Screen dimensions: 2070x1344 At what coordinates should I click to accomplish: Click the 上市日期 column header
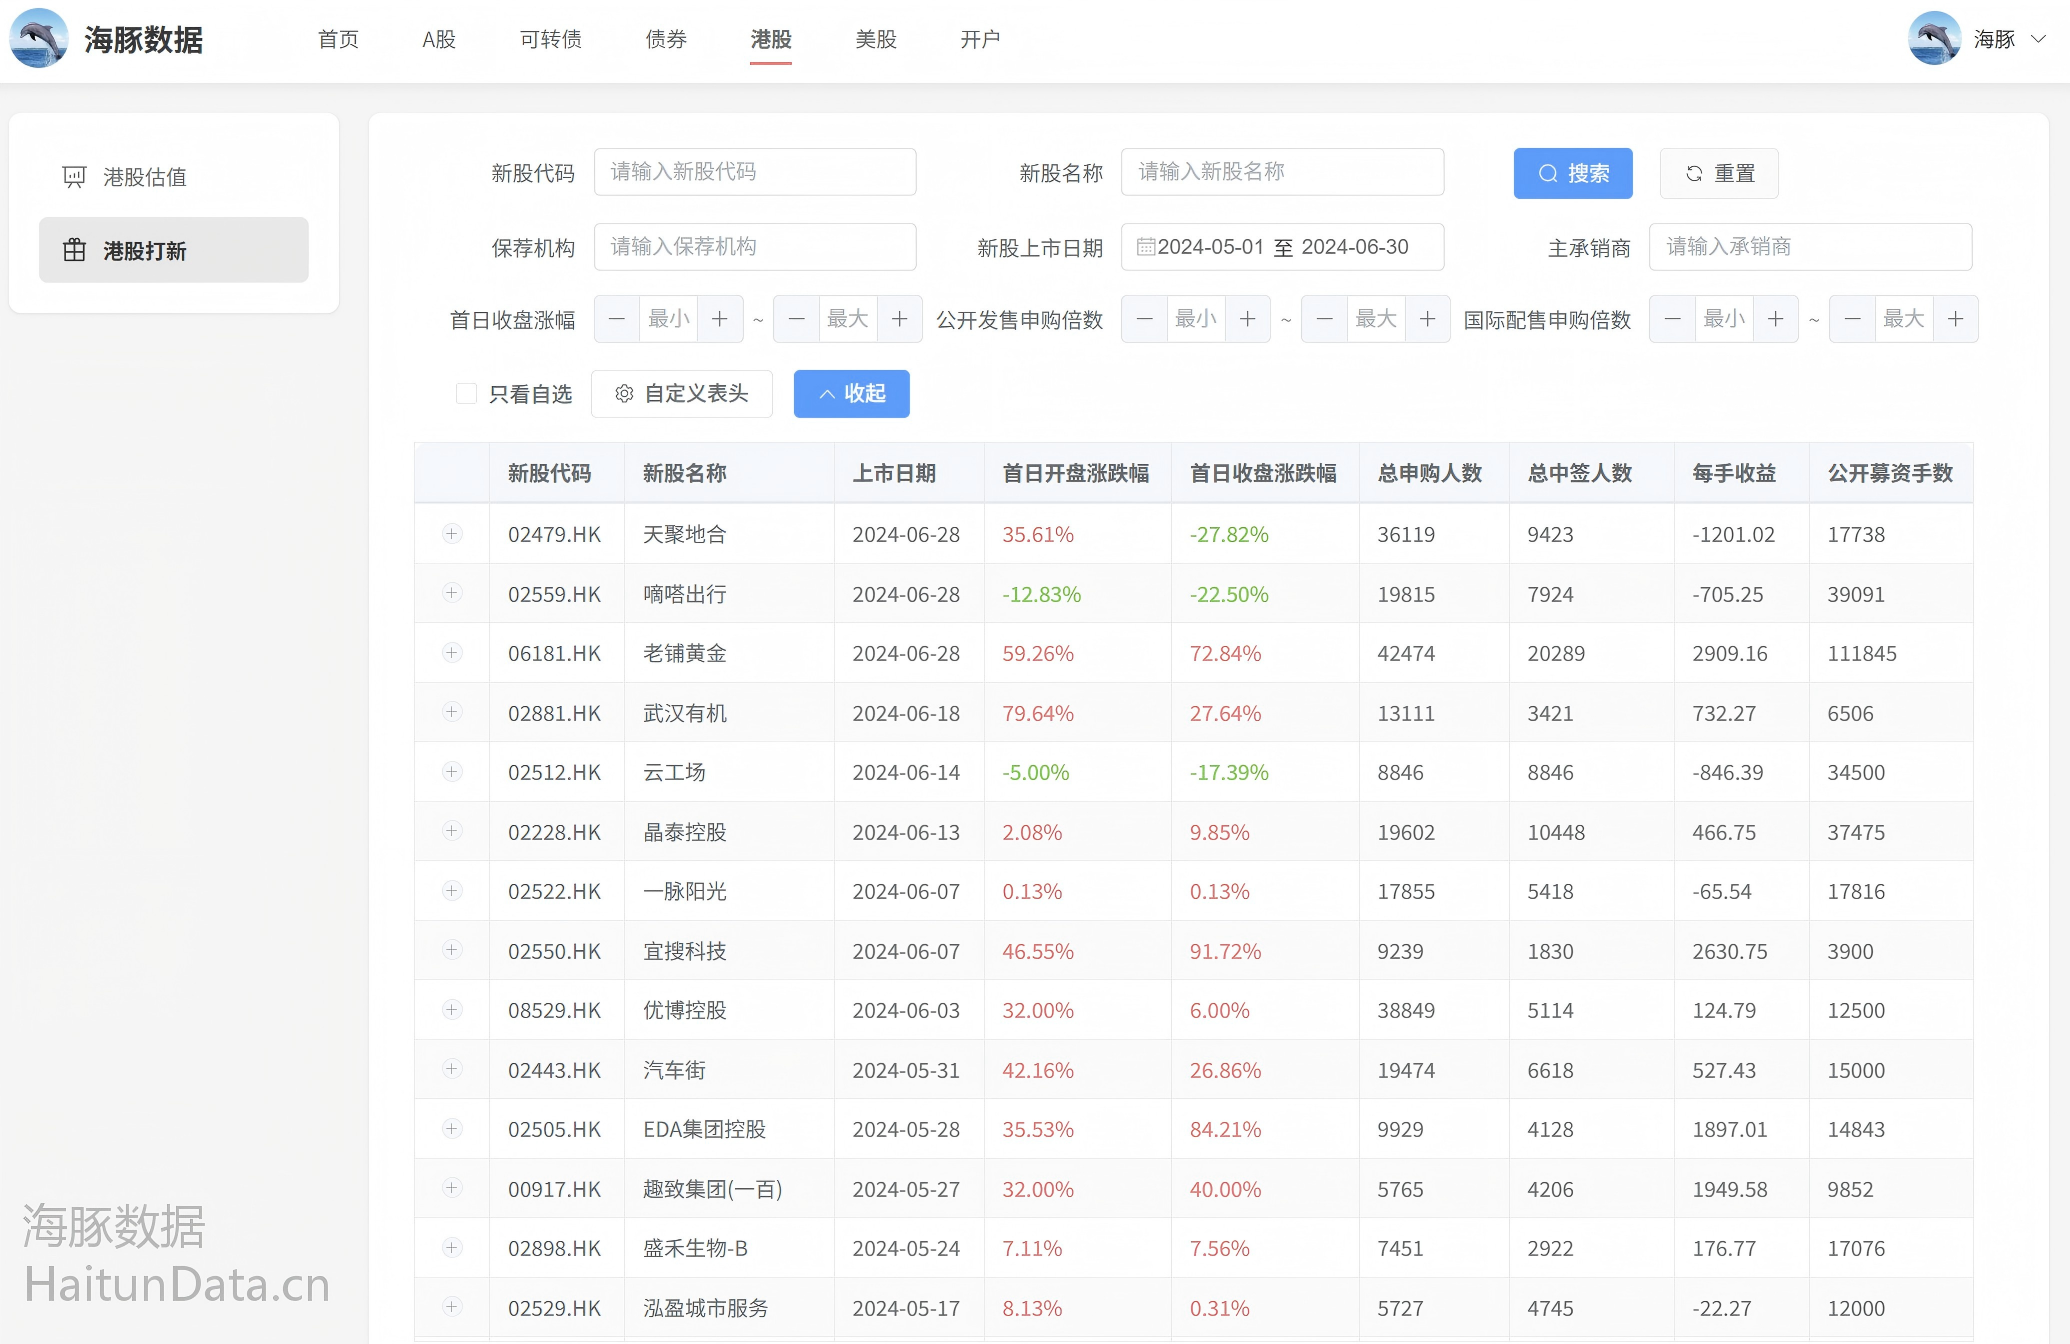click(x=909, y=473)
